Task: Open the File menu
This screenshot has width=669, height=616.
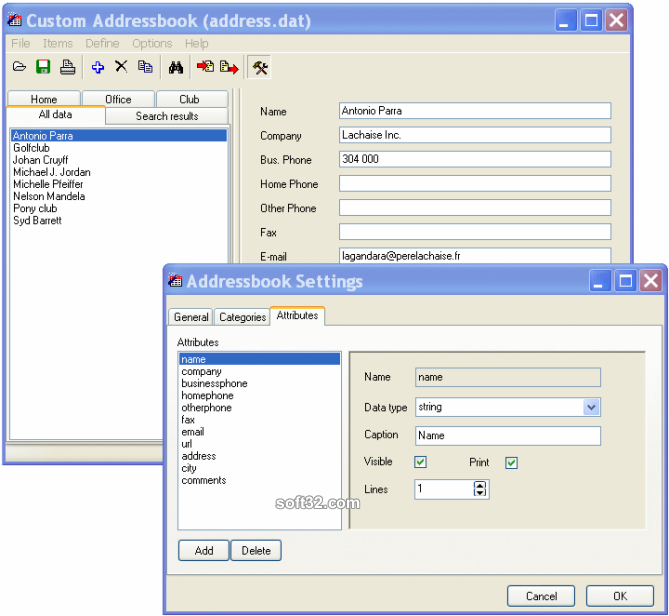Action: click(x=20, y=43)
